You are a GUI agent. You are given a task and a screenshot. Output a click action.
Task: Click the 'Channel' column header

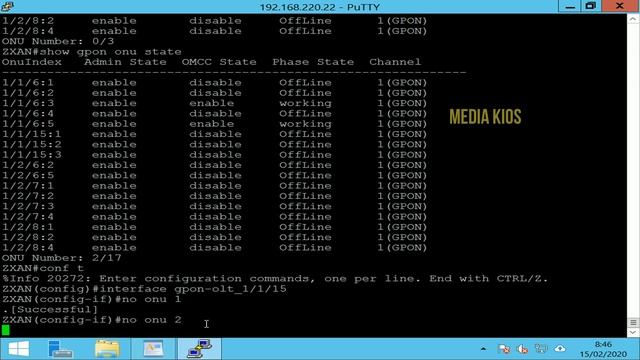(x=395, y=62)
